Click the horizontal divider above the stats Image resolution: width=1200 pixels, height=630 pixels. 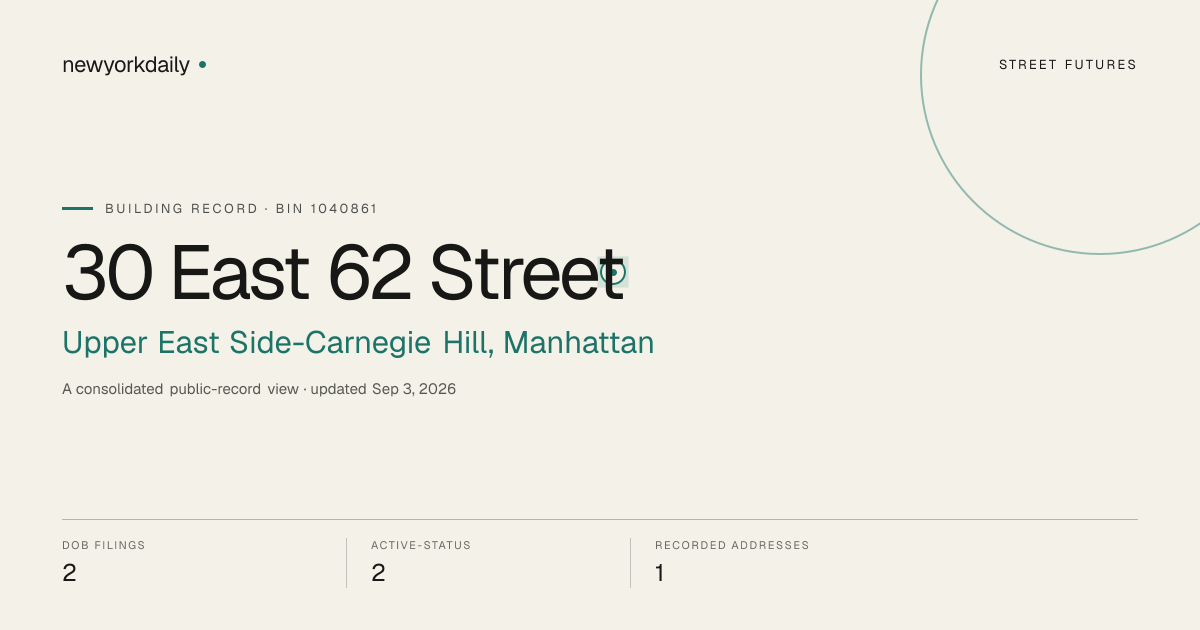pyautogui.click(x=600, y=519)
